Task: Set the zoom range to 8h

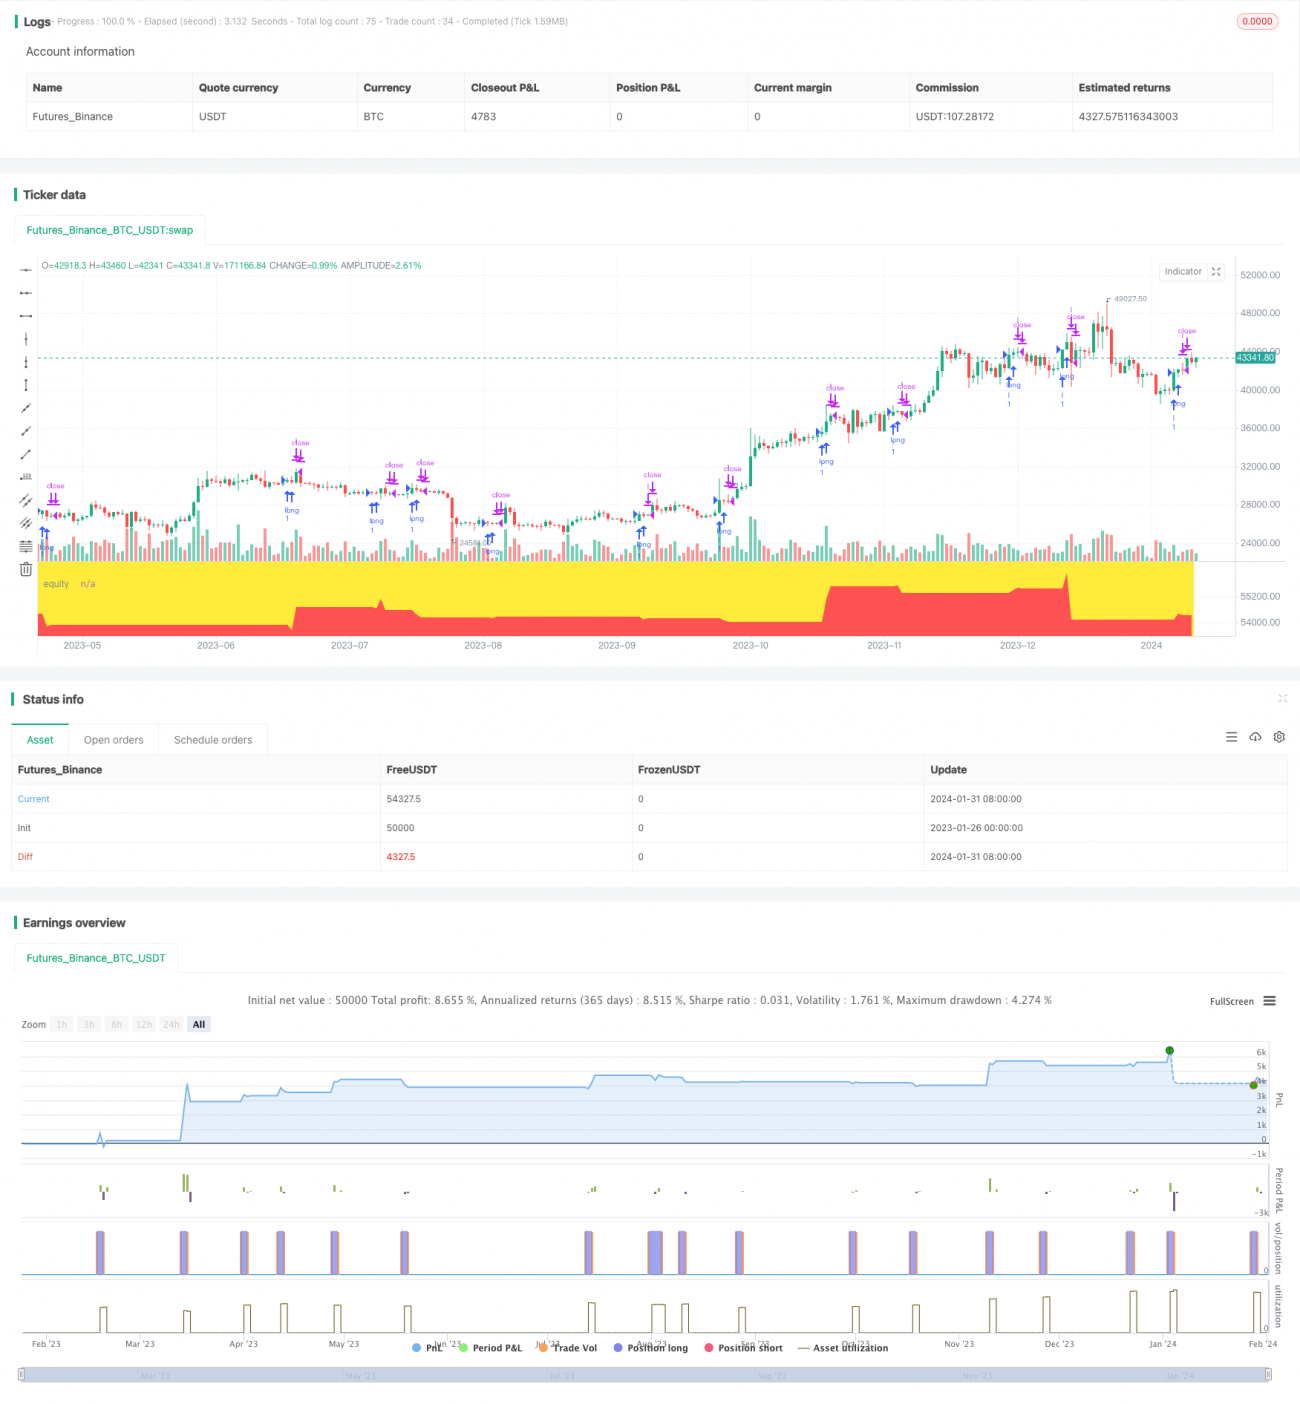Action: (x=116, y=1024)
